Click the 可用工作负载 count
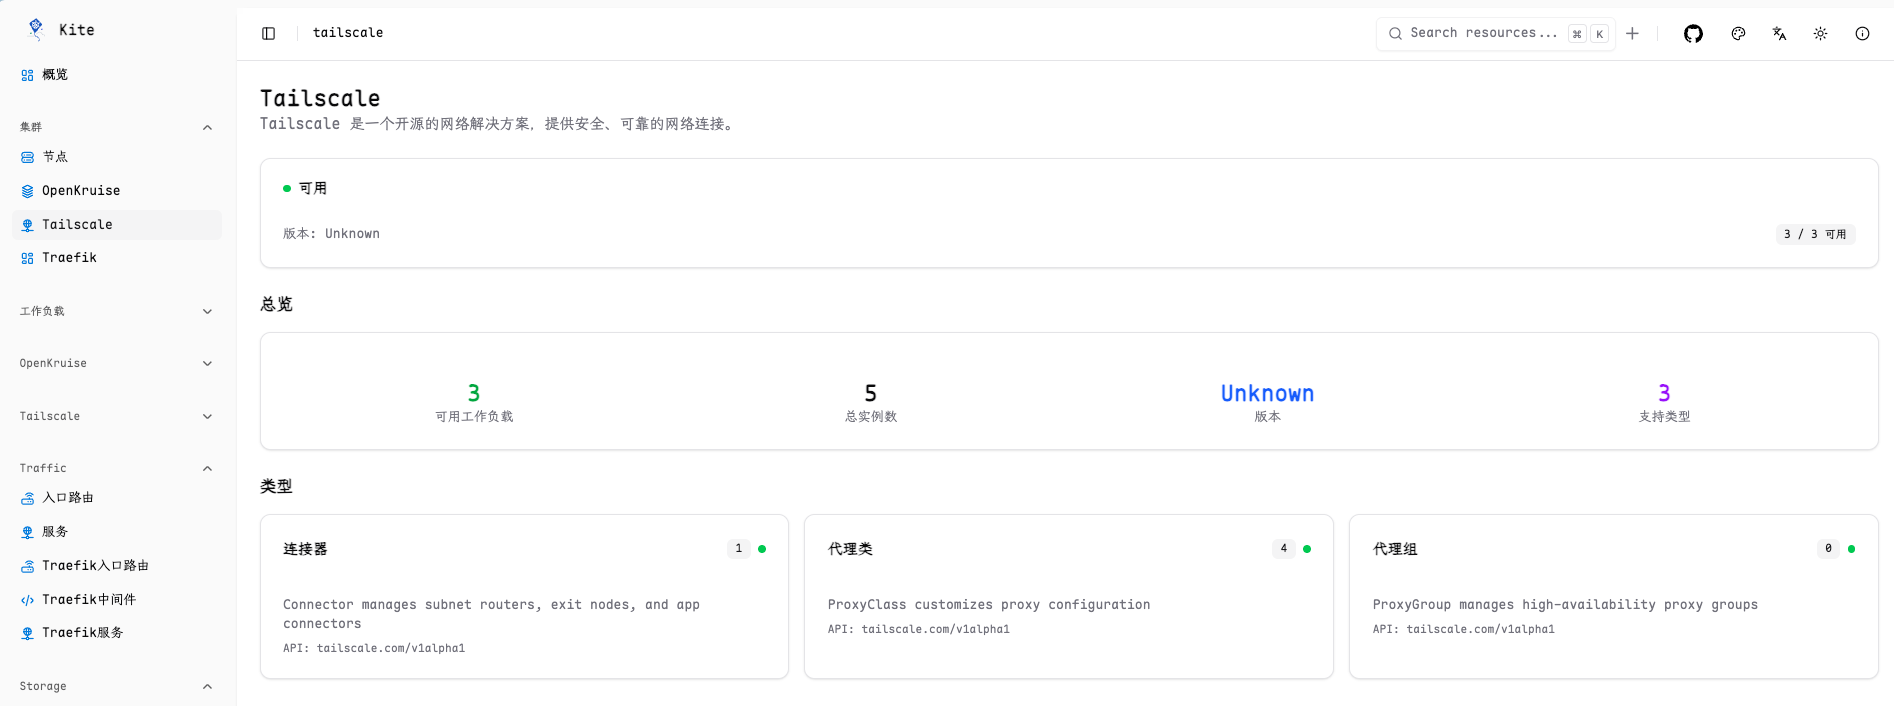The height and width of the screenshot is (706, 1894). point(474,393)
